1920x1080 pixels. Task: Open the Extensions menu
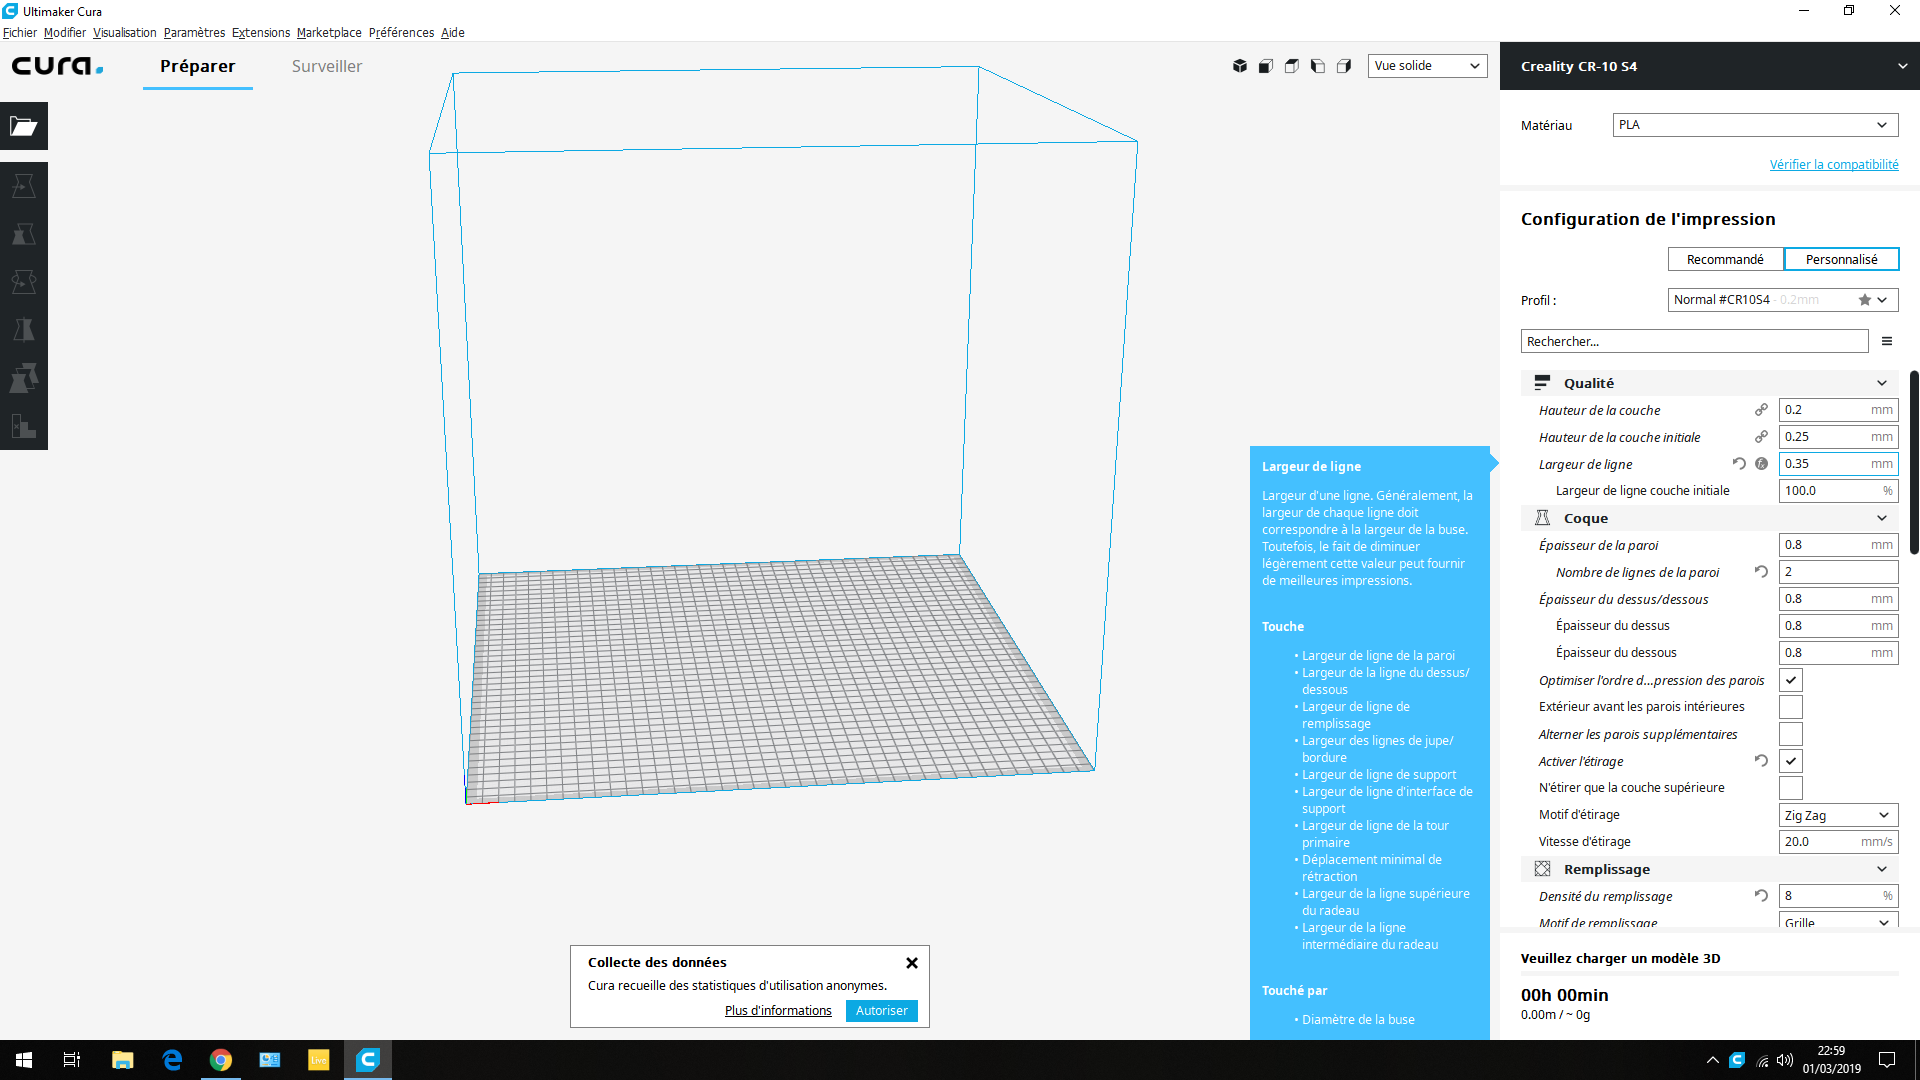260,33
